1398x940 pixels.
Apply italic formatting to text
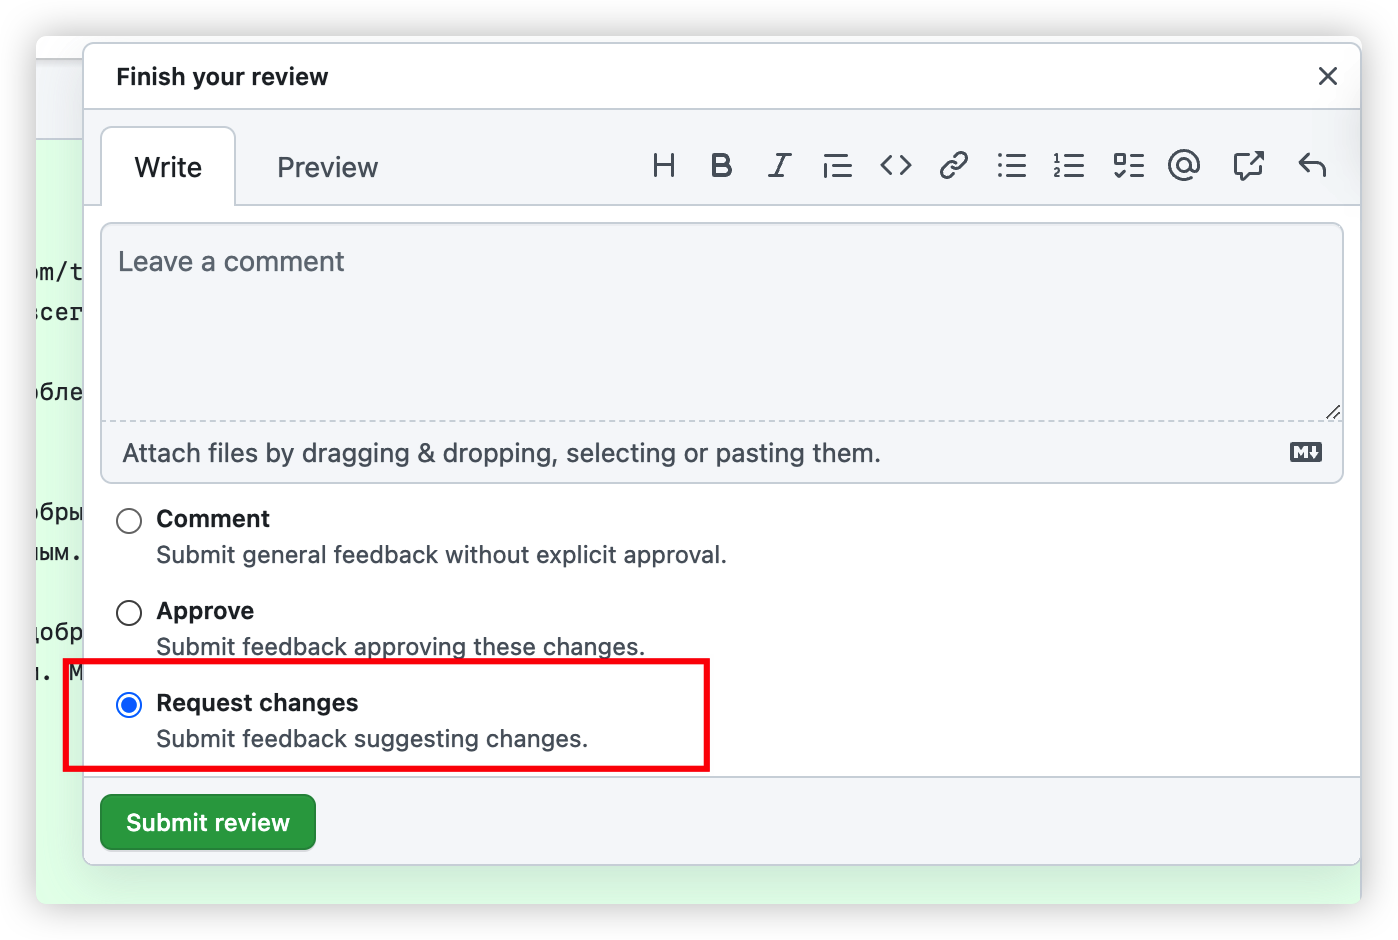779,166
